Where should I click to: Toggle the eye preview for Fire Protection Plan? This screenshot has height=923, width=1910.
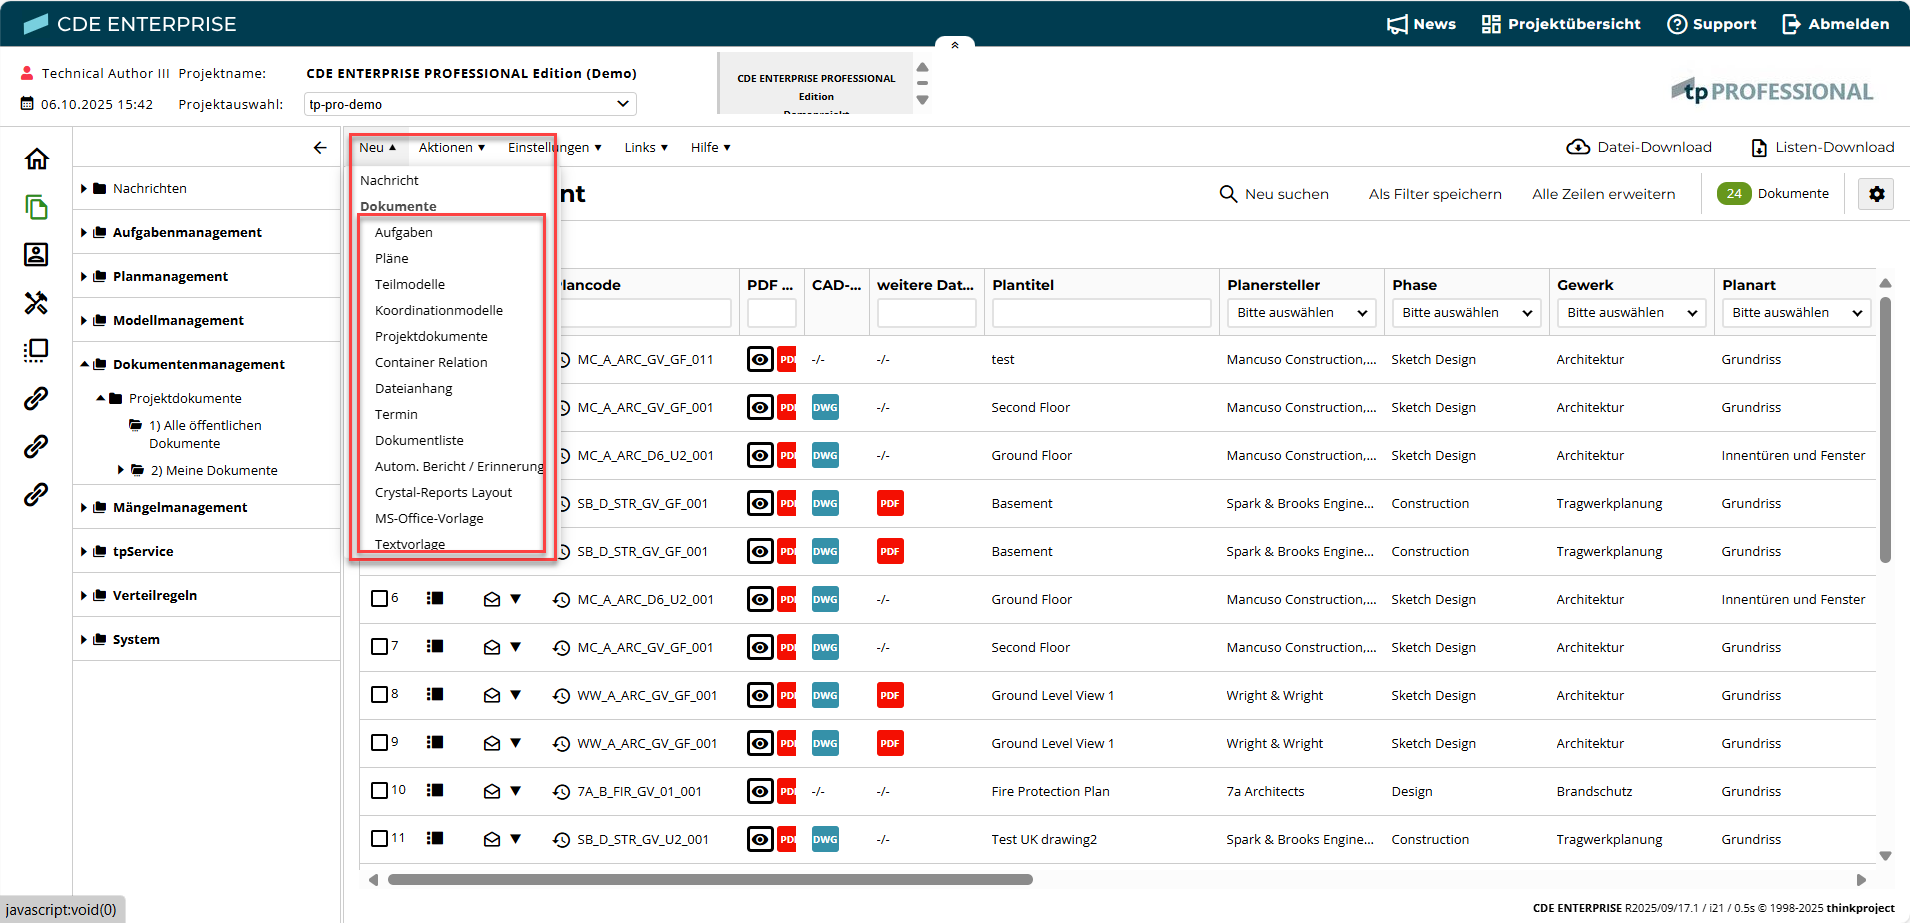760,792
